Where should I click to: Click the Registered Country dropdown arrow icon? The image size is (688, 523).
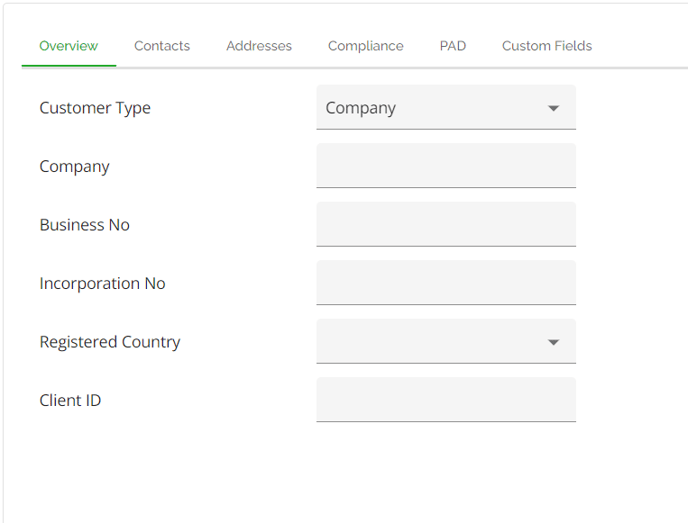click(554, 342)
